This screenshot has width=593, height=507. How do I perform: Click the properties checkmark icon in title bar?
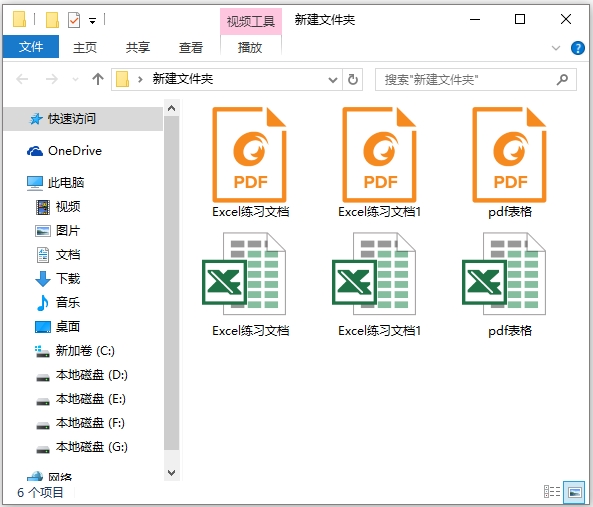tap(74, 20)
